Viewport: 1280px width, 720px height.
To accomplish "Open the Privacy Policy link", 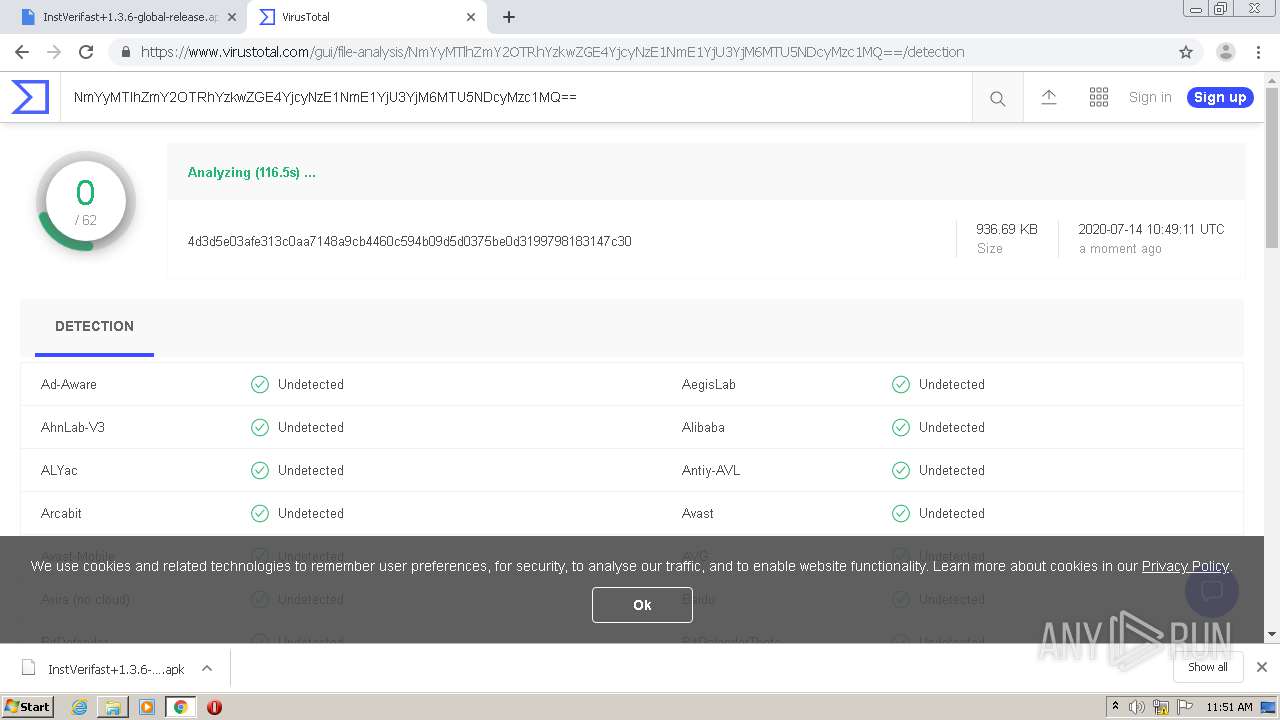I will click(1185, 566).
